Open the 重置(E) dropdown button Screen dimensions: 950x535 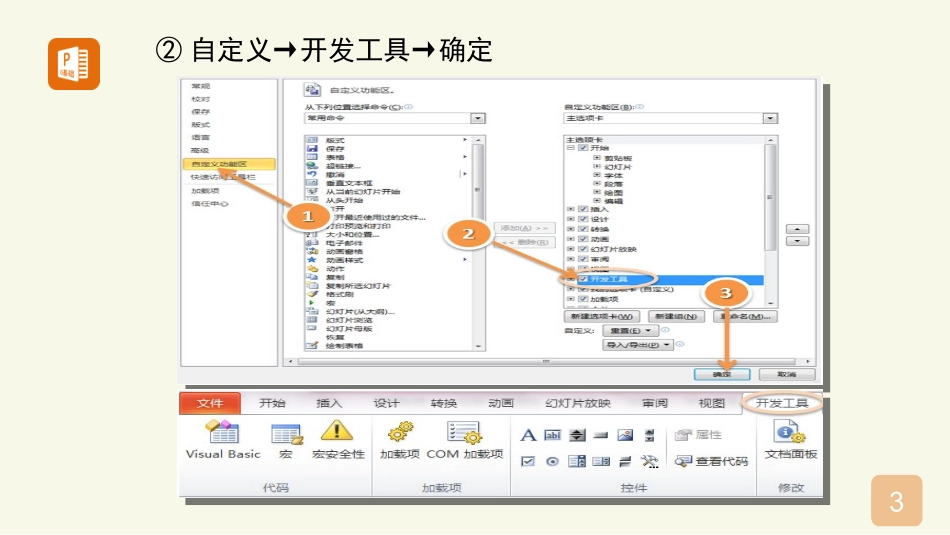tap(630, 330)
